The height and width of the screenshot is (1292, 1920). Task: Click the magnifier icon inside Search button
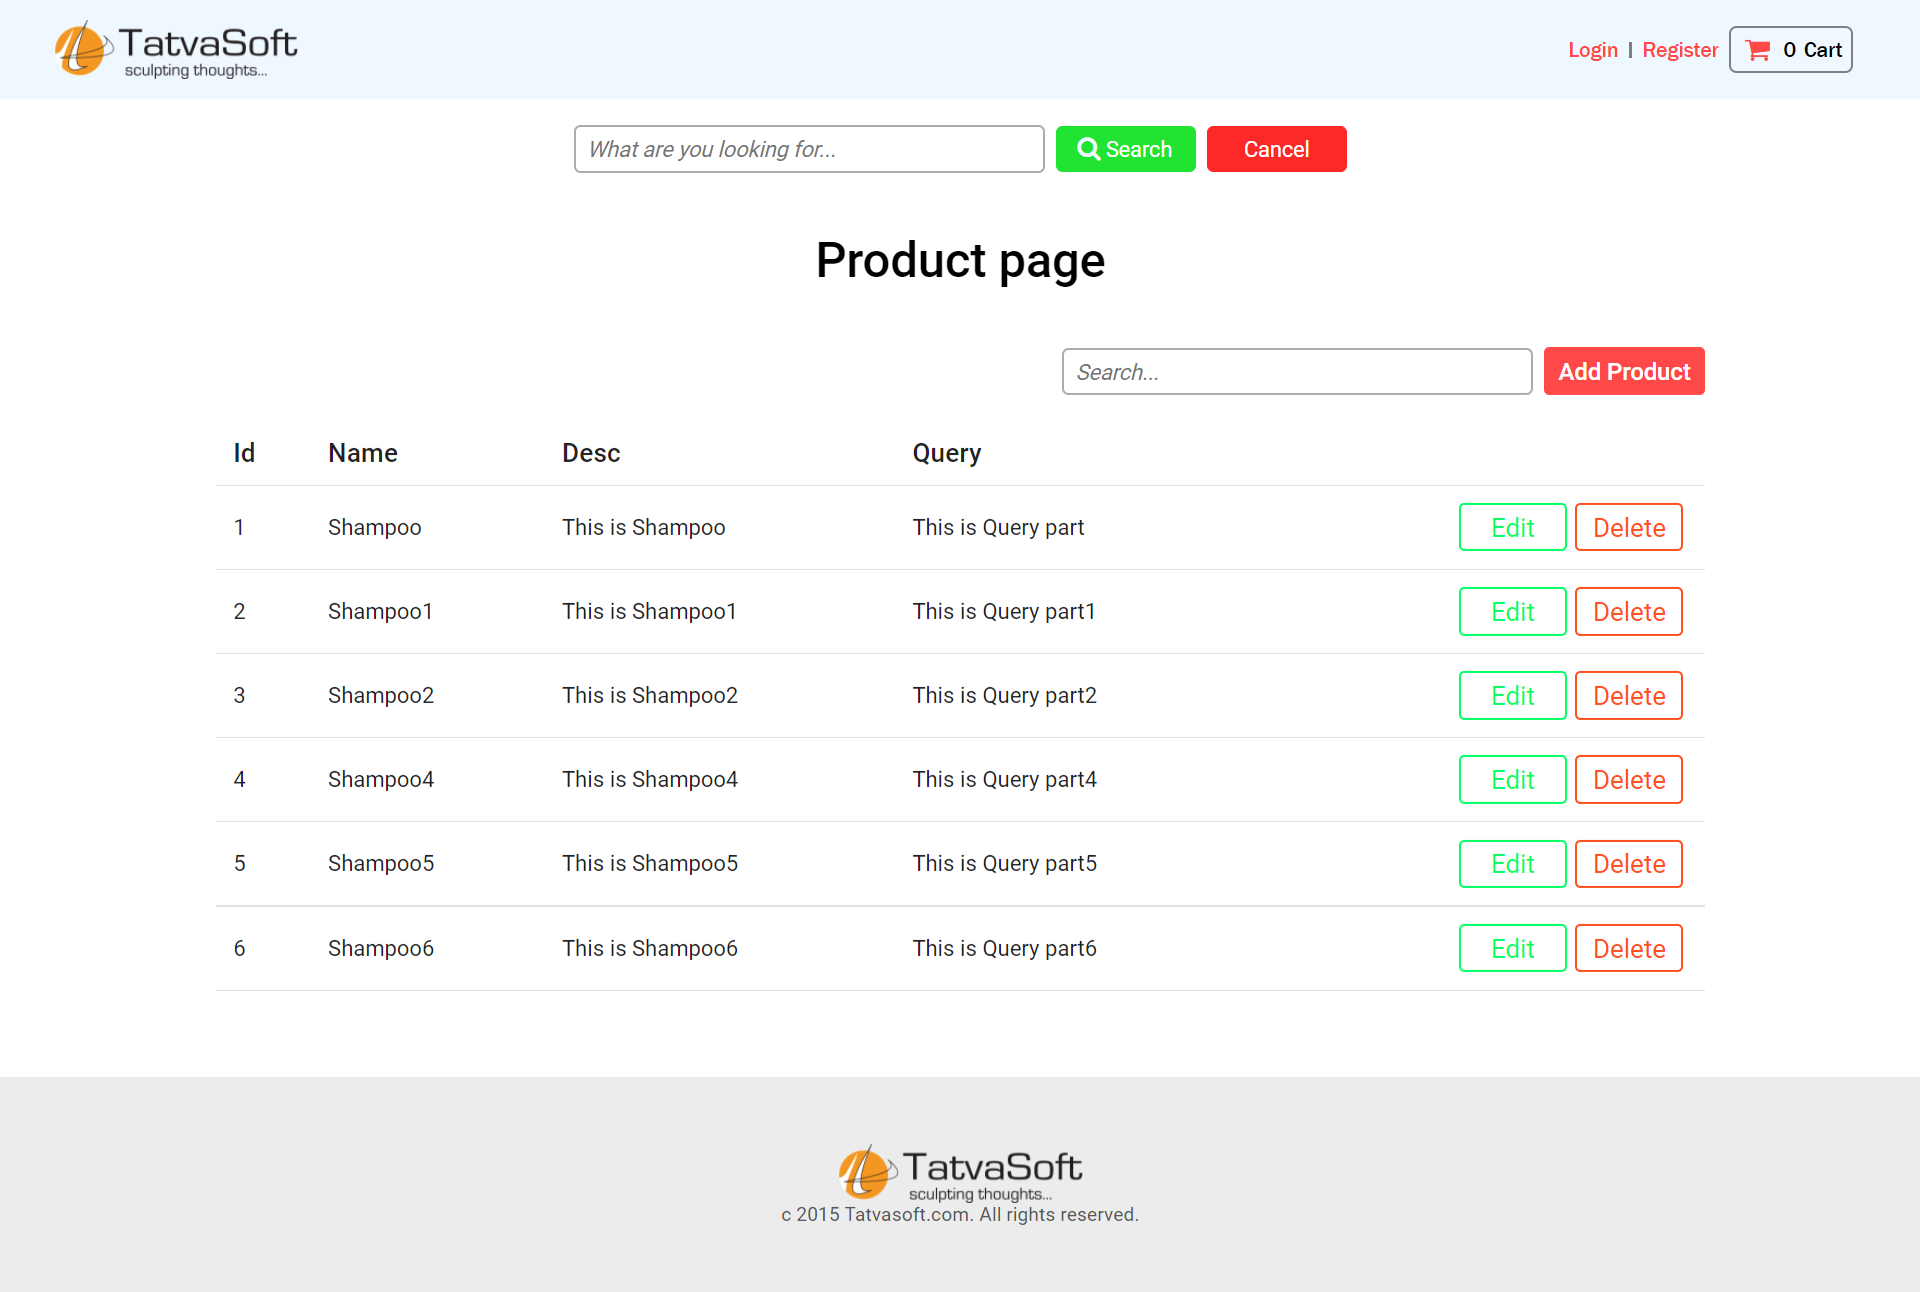(x=1090, y=148)
